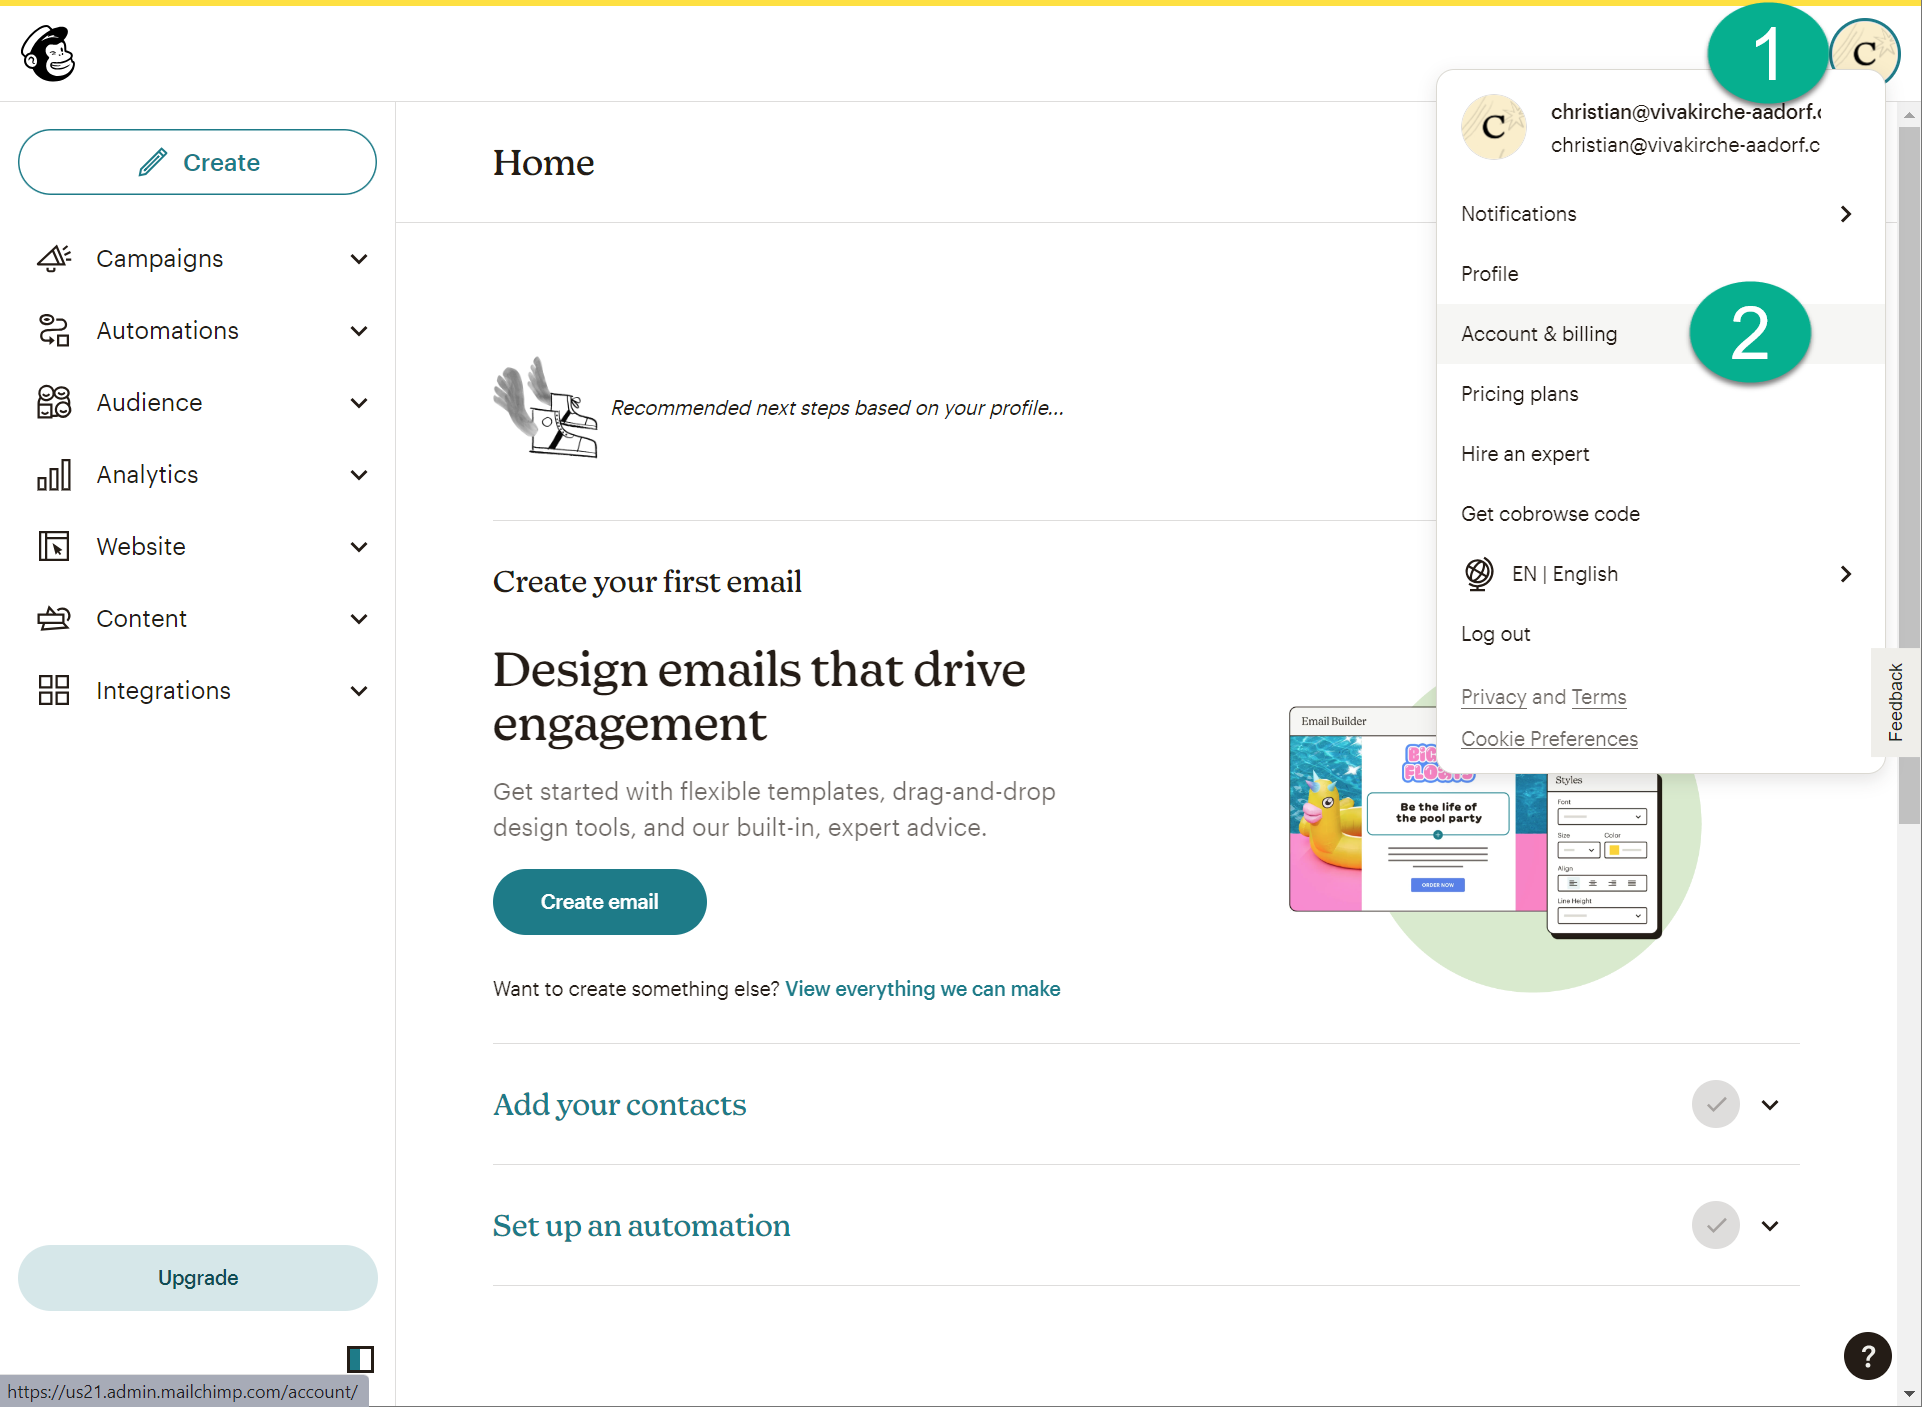
Task: Expand the Add your contacts section
Action: coord(1770,1105)
